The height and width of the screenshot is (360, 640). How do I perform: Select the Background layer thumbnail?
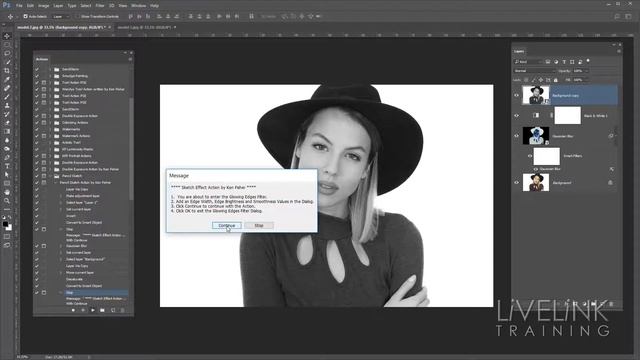(x=536, y=182)
